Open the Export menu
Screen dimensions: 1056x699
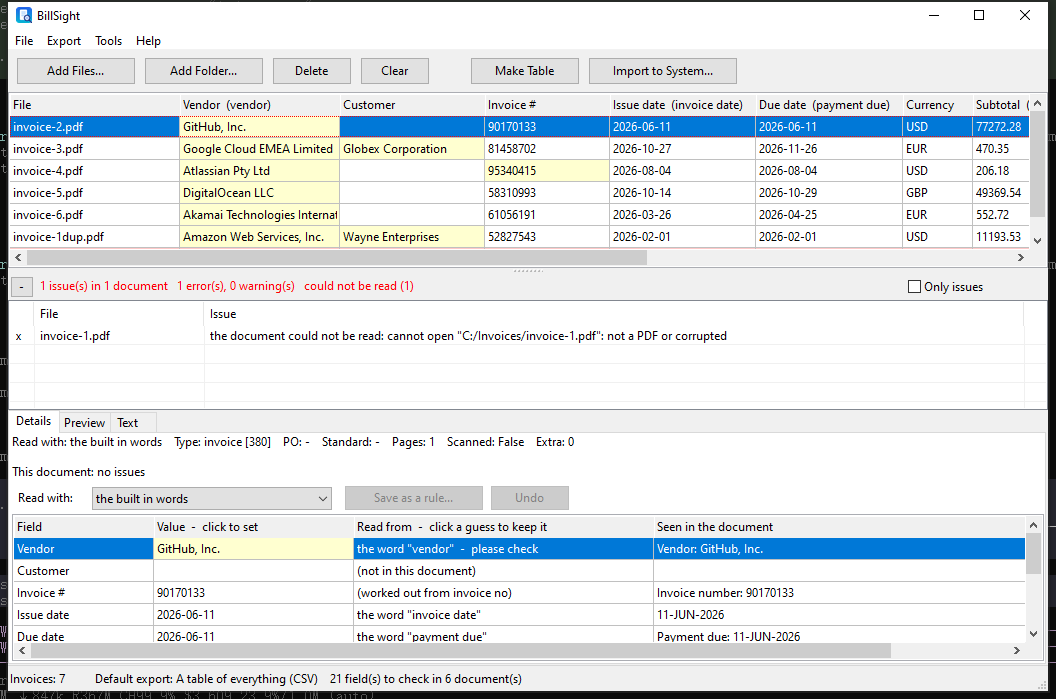tap(64, 41)
